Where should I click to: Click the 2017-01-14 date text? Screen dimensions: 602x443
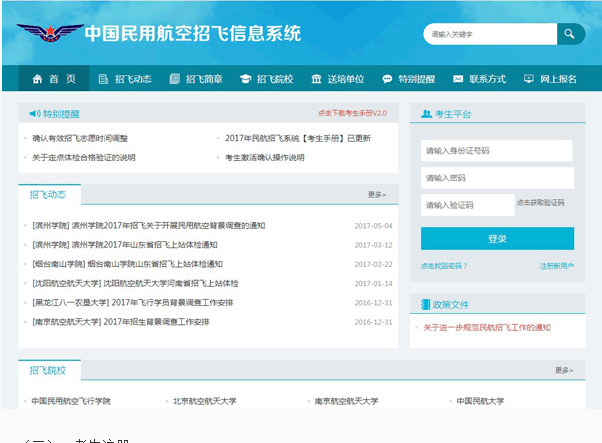tap(374, 283)
